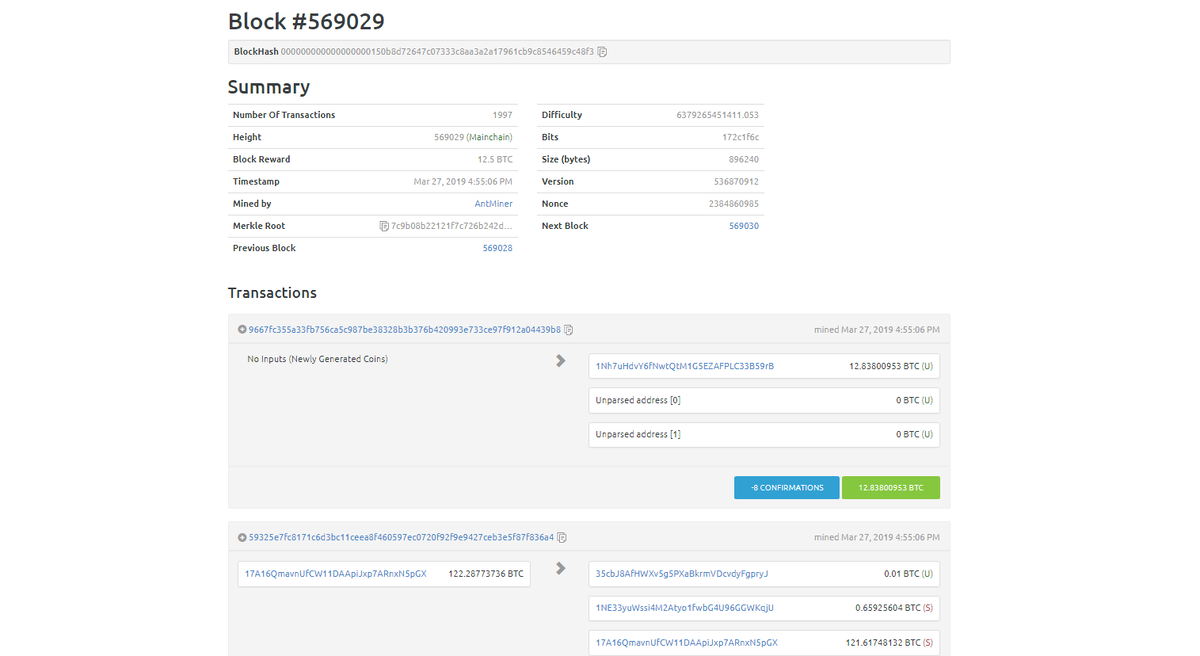Click Unparsed address [0] row
1200x656 pixels.
tap(764, 400)
